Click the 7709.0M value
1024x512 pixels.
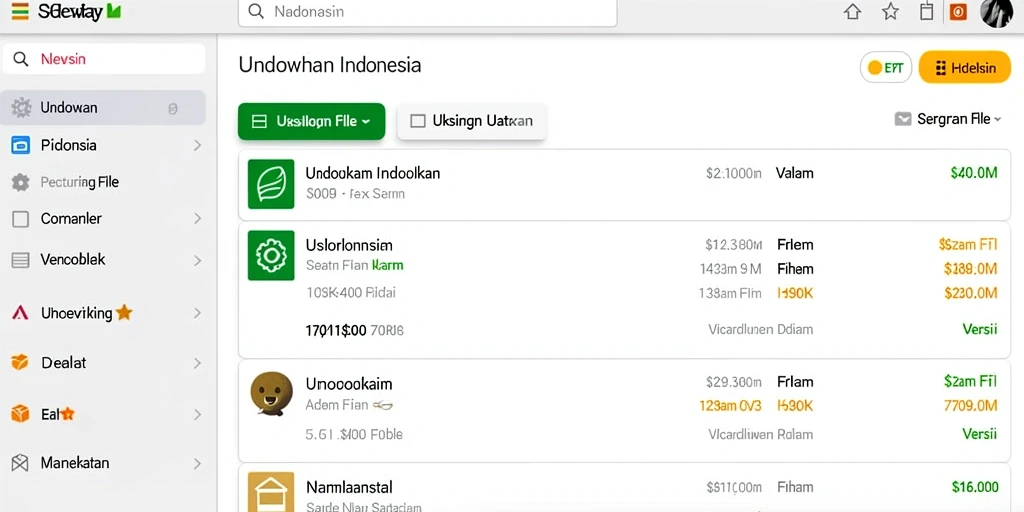pyautogui.click(x=971, y=406)
